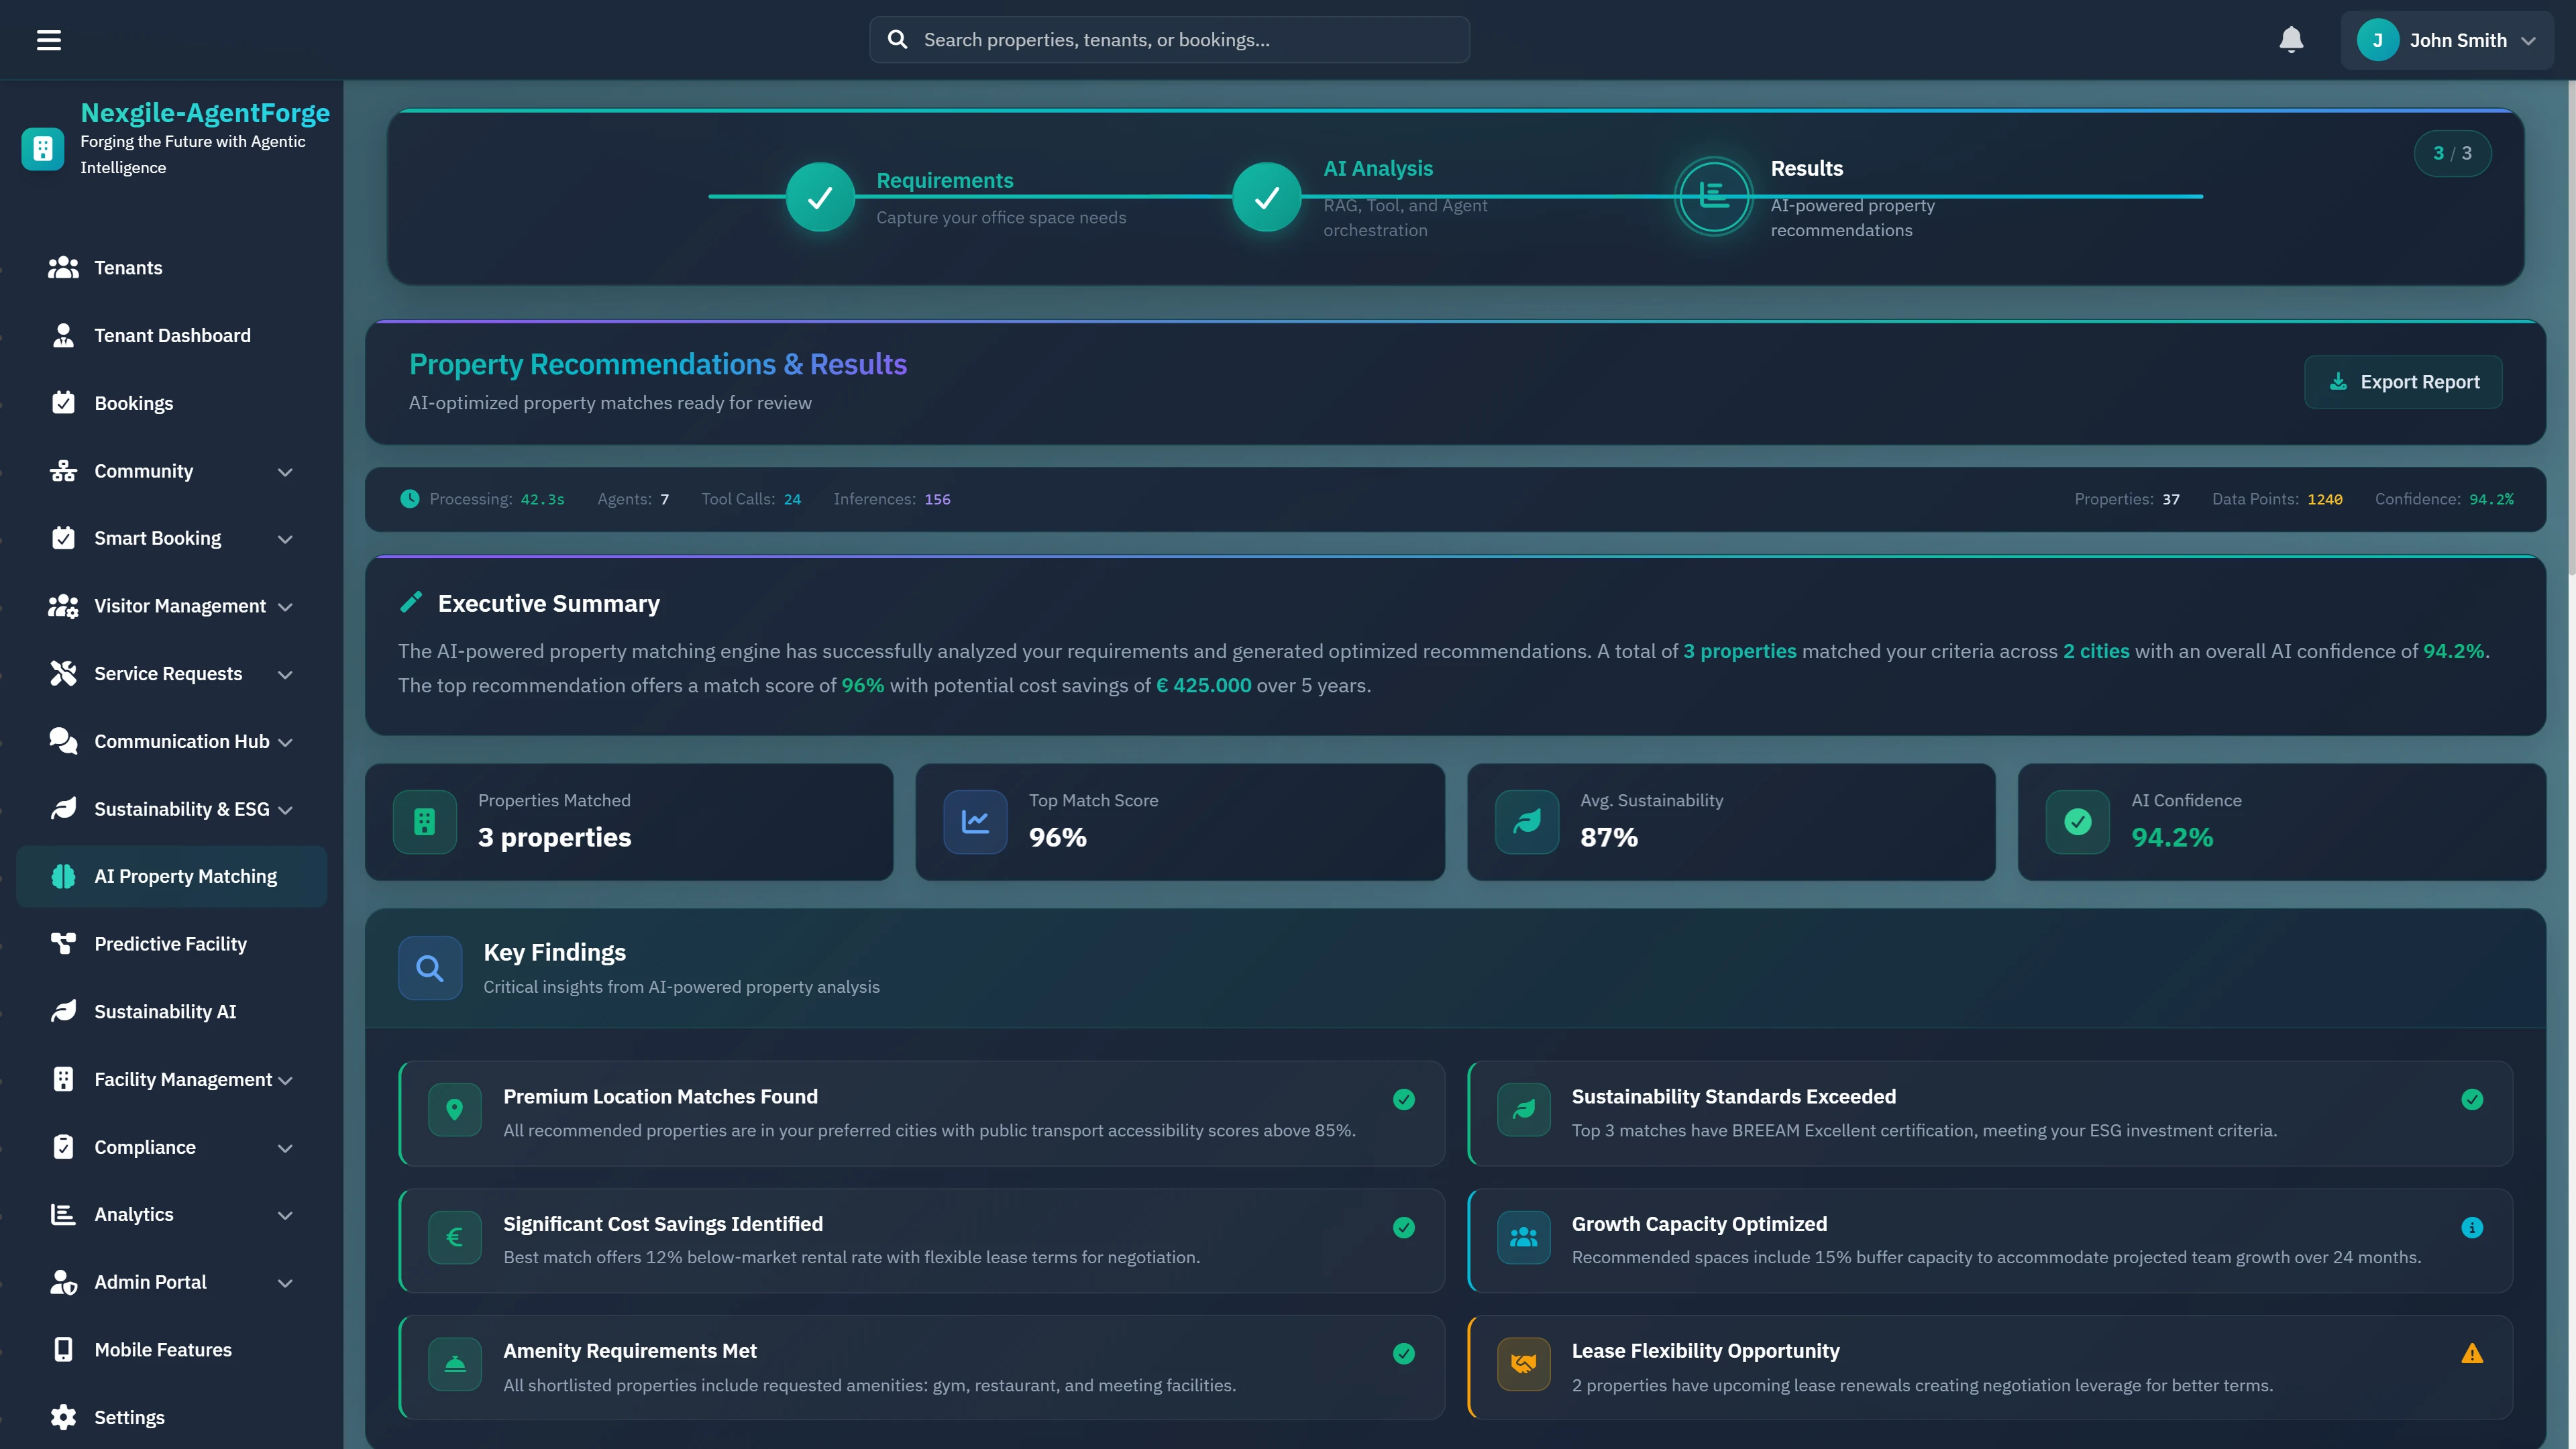Click the Mobile Features phone icon

coord(63,1350)
